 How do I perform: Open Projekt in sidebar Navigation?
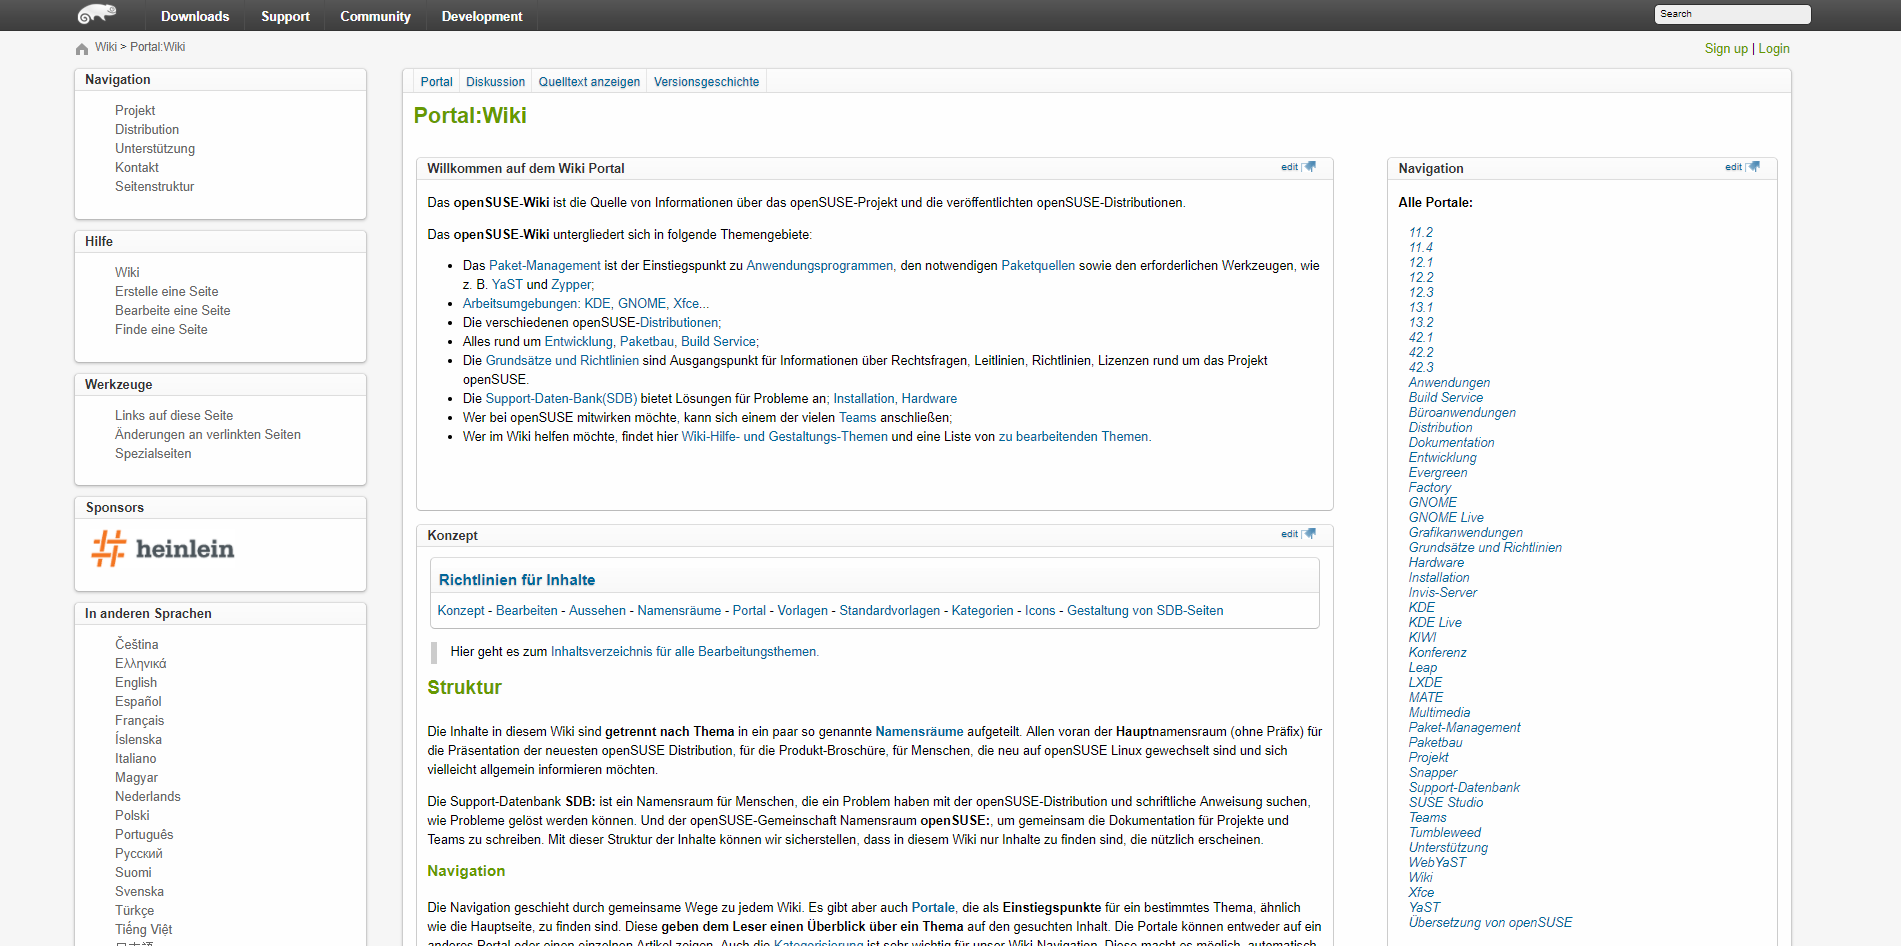[x=135, y=111]
